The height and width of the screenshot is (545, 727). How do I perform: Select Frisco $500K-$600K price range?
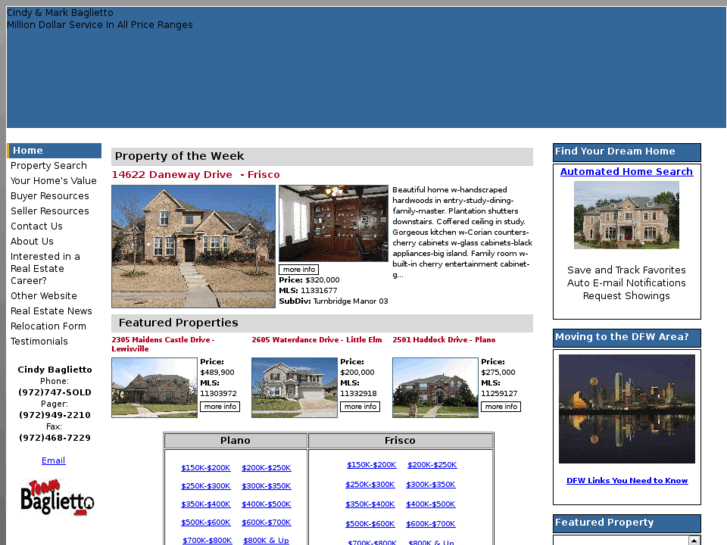(x=370, y=524)
